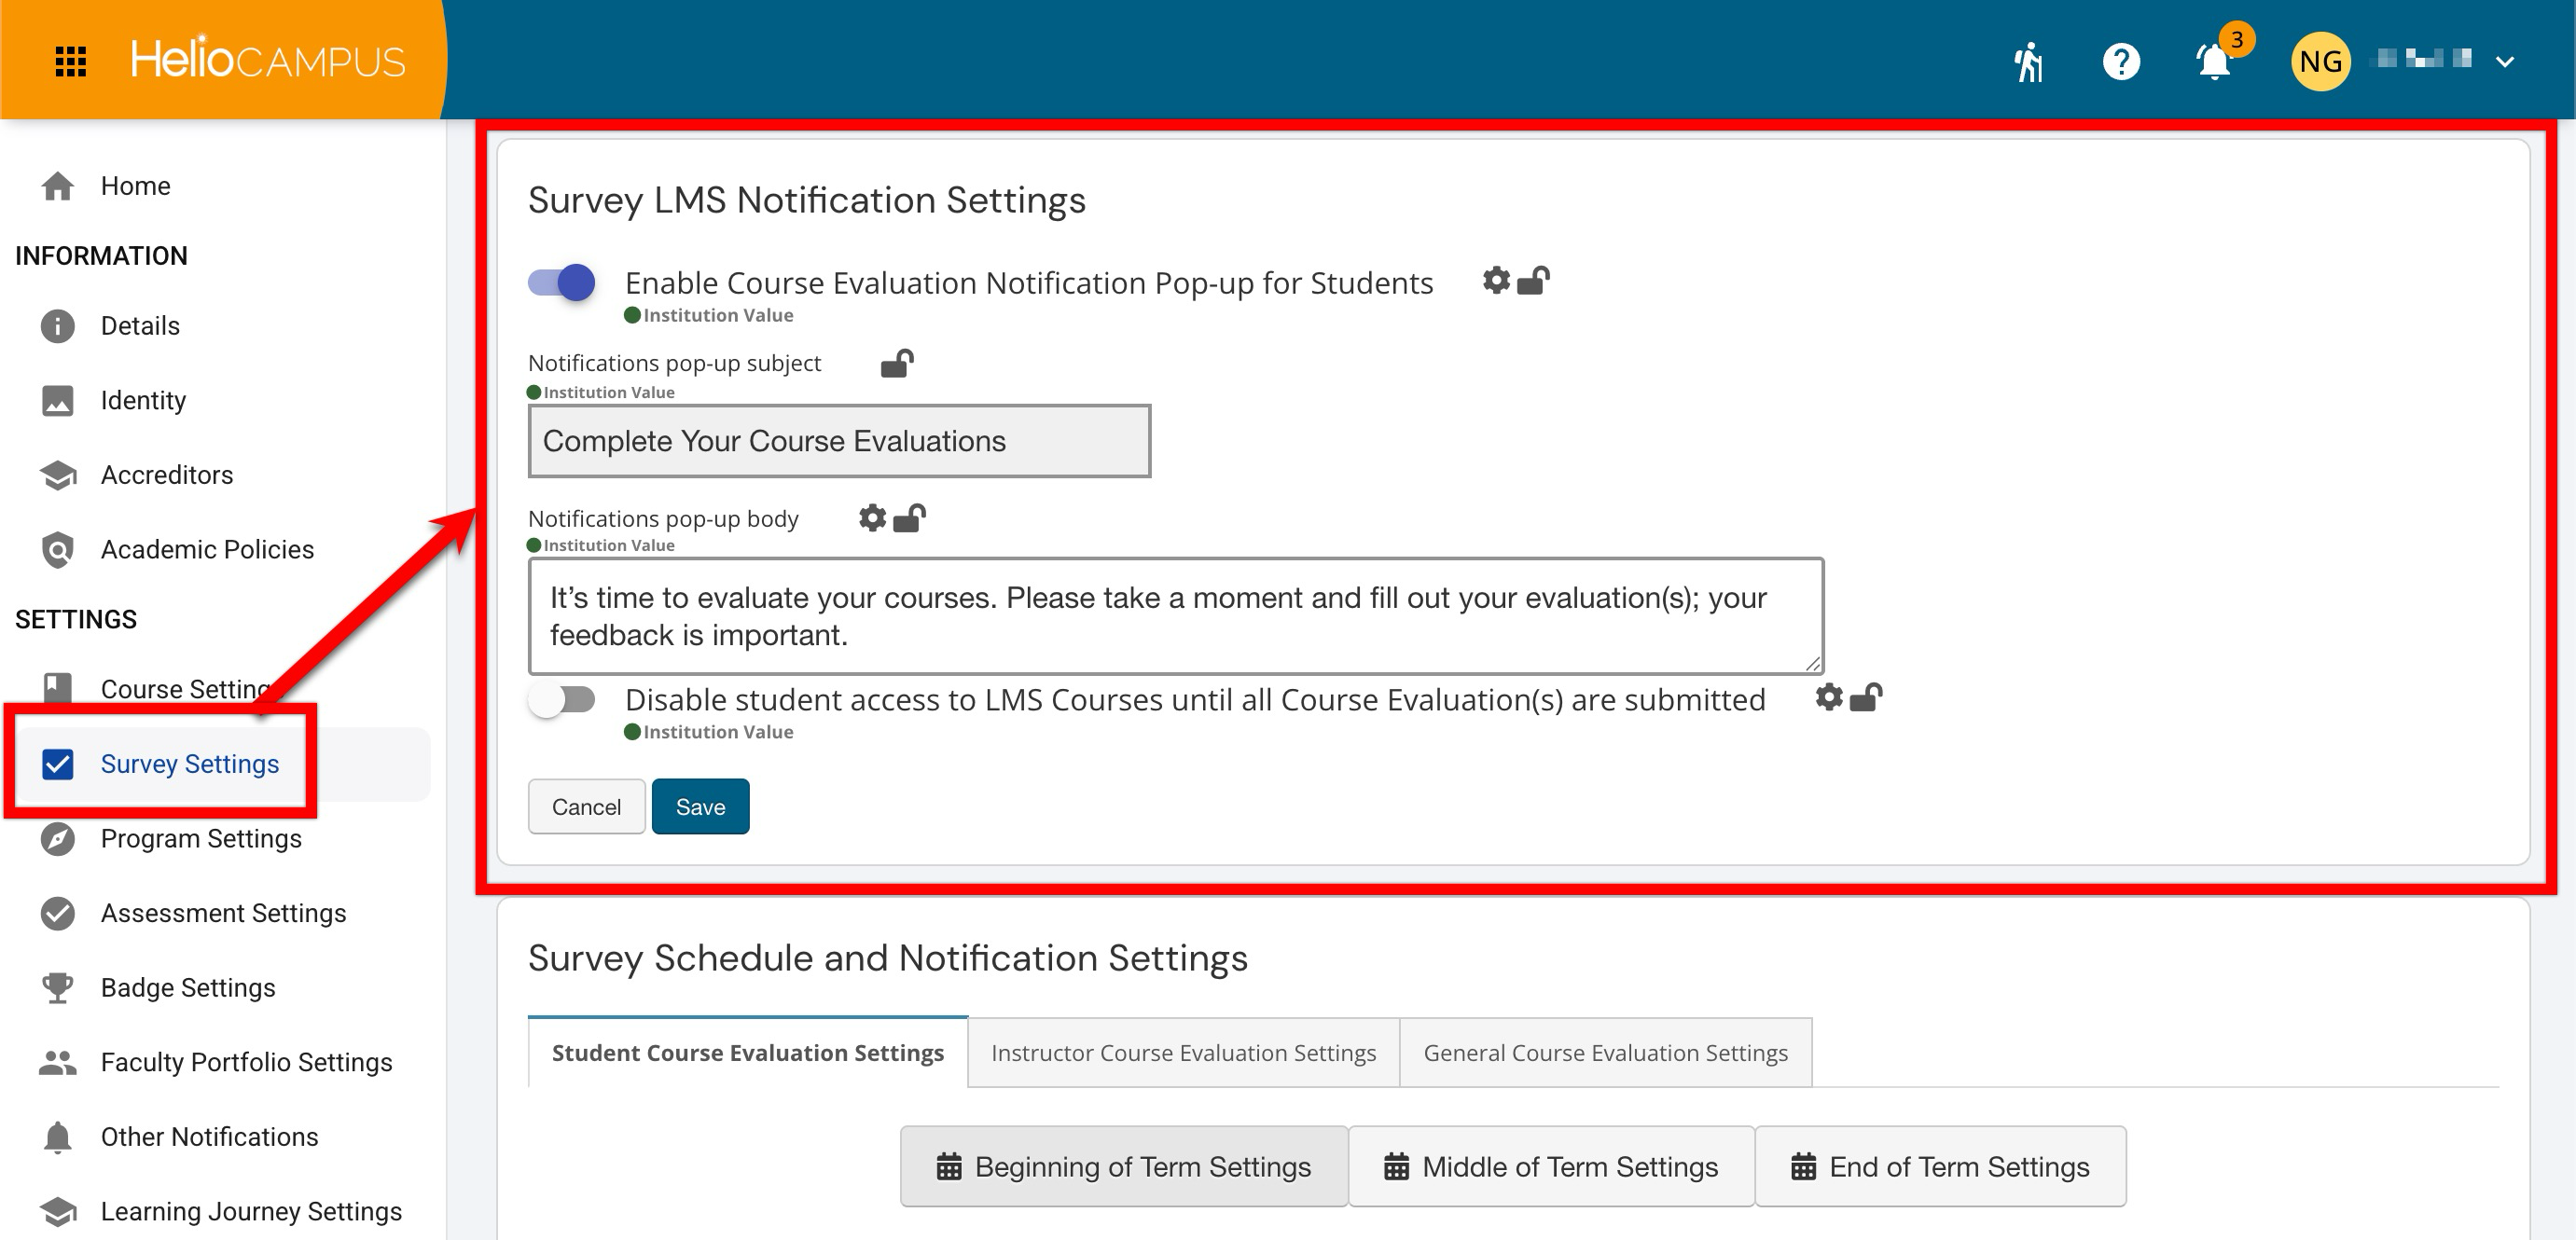The height and width of the screenshot is (1240, 2576).
Task: Click gear icon next to Notifications pop-up body
Action: click(872, 518)
